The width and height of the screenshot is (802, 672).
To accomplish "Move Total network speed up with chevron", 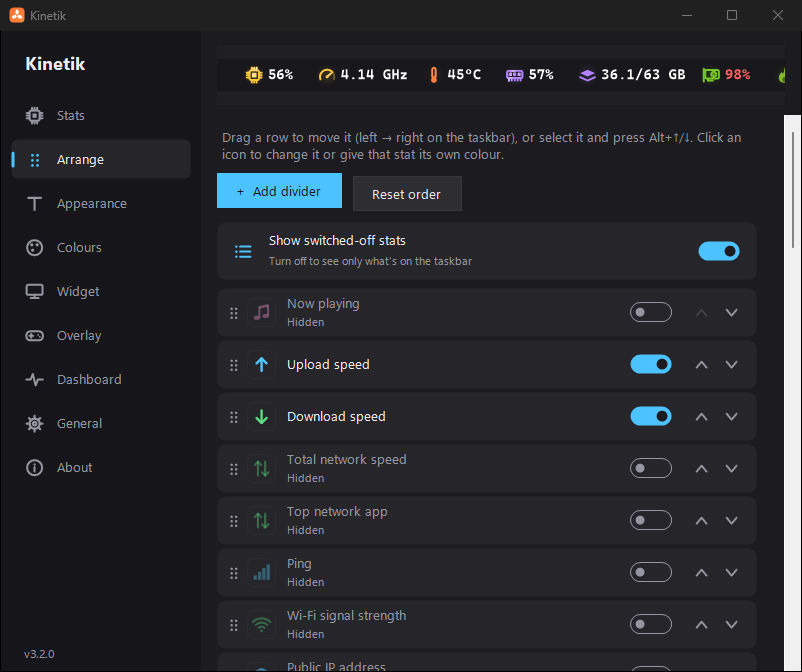I will click(x=701, y=468).
